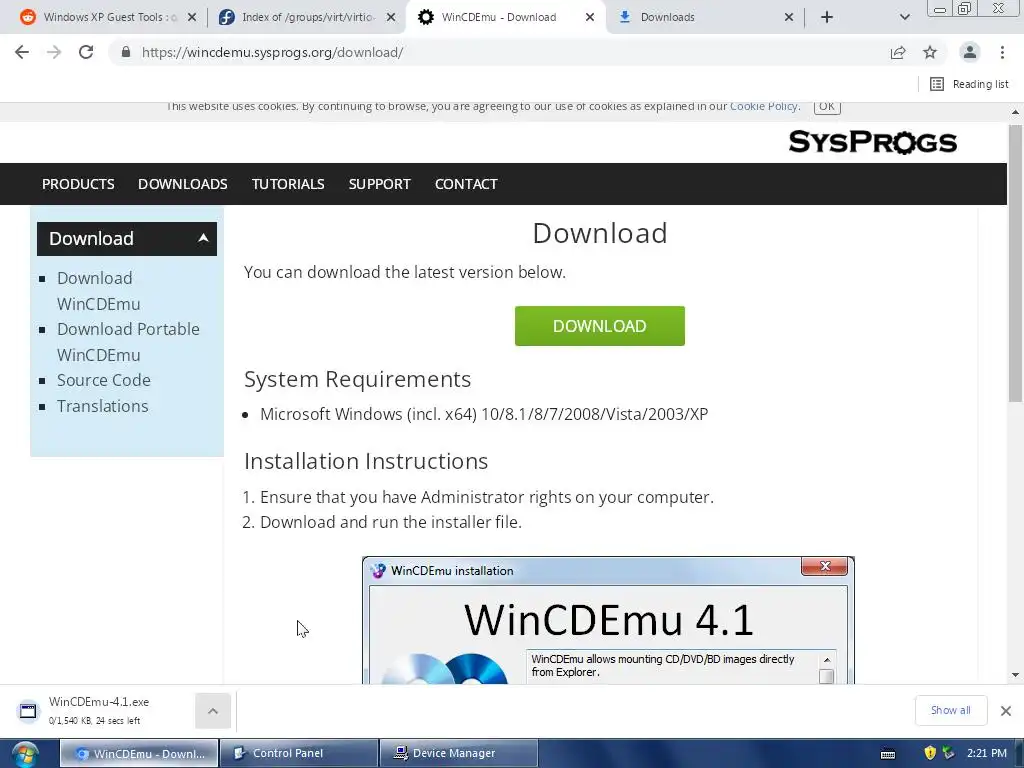1024x768 pixels.
Task: Open the Download Portable WinCDEmu link
Action: pos(128,342)
